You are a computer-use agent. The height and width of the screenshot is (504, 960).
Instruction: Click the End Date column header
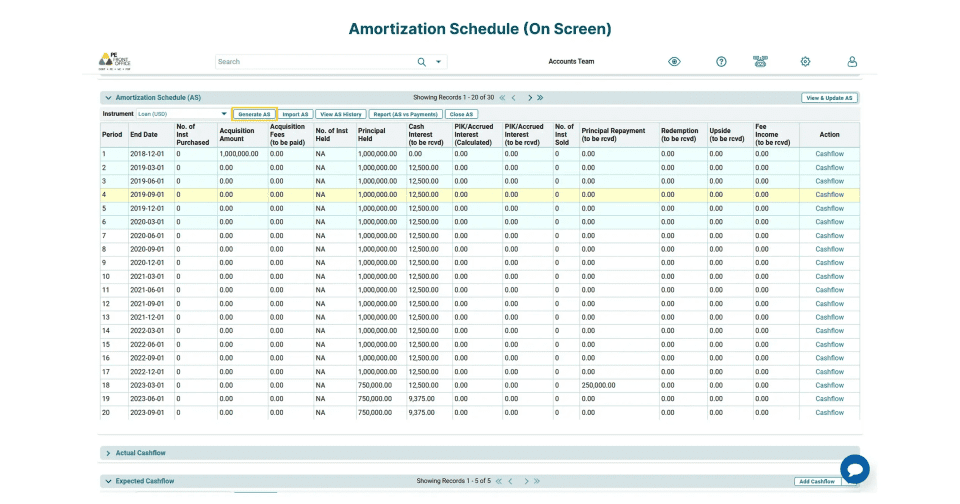click(x=144, y=135)
